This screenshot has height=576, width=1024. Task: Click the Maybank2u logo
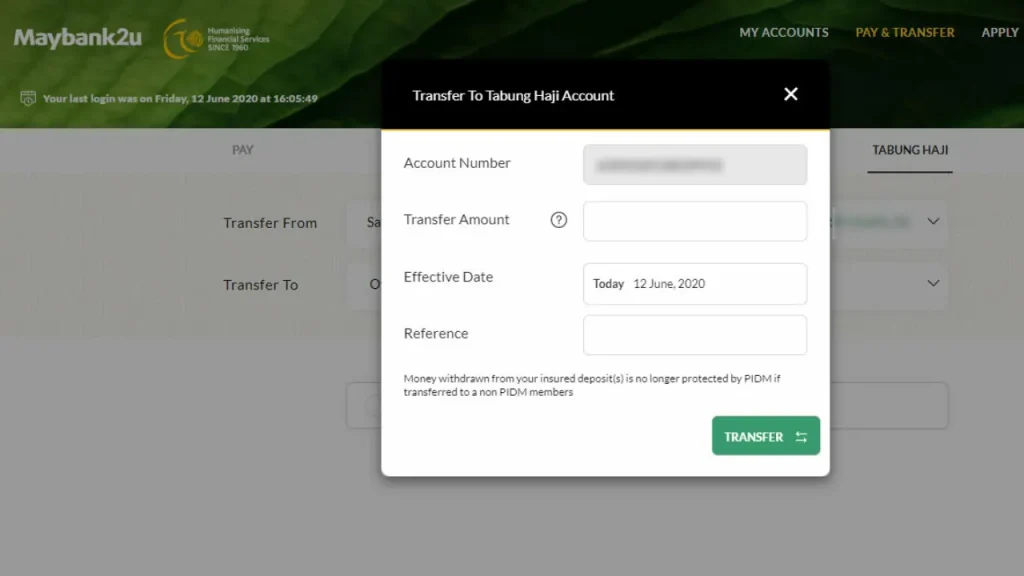click(78, 38)
